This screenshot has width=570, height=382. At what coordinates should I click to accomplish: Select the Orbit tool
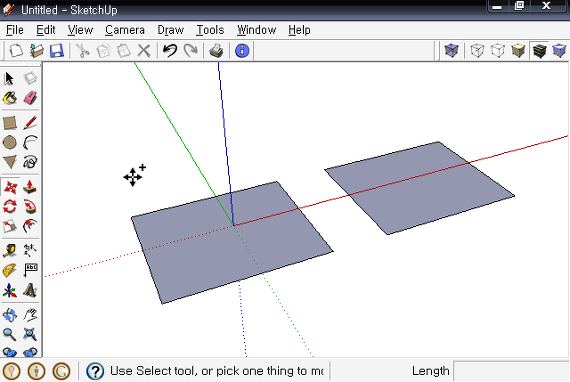click(10, 315)
